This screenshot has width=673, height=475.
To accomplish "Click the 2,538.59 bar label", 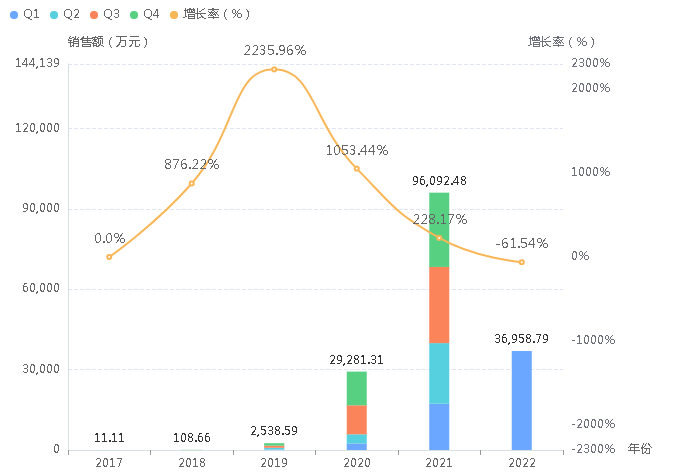I will [274, 431].
